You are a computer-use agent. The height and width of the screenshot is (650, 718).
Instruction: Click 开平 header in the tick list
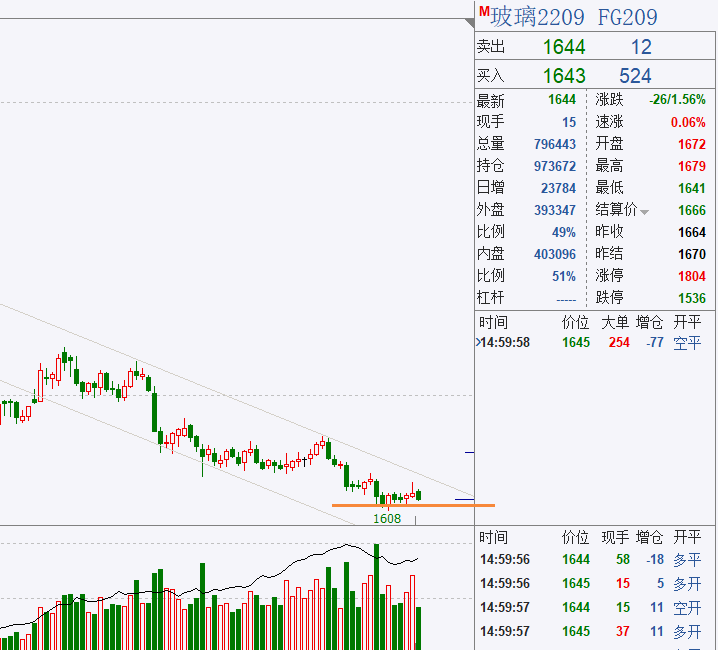tap(687, 537)
